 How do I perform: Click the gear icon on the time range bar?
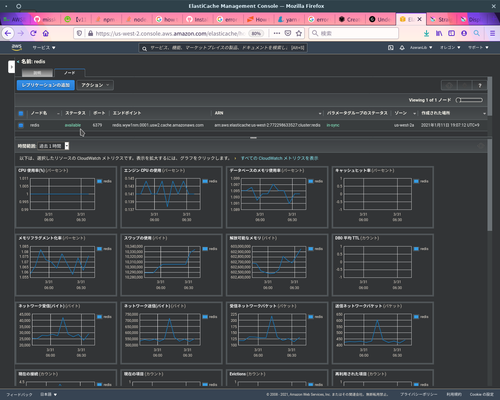tap(480, 146)
